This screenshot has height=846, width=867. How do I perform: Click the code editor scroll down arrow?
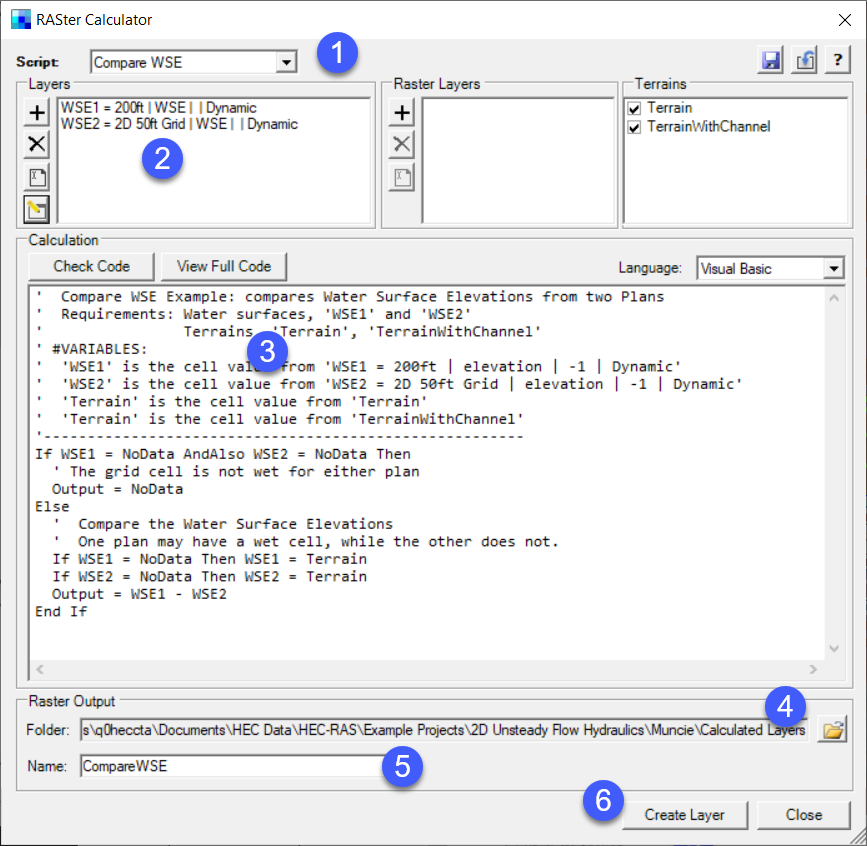[834, 648]
